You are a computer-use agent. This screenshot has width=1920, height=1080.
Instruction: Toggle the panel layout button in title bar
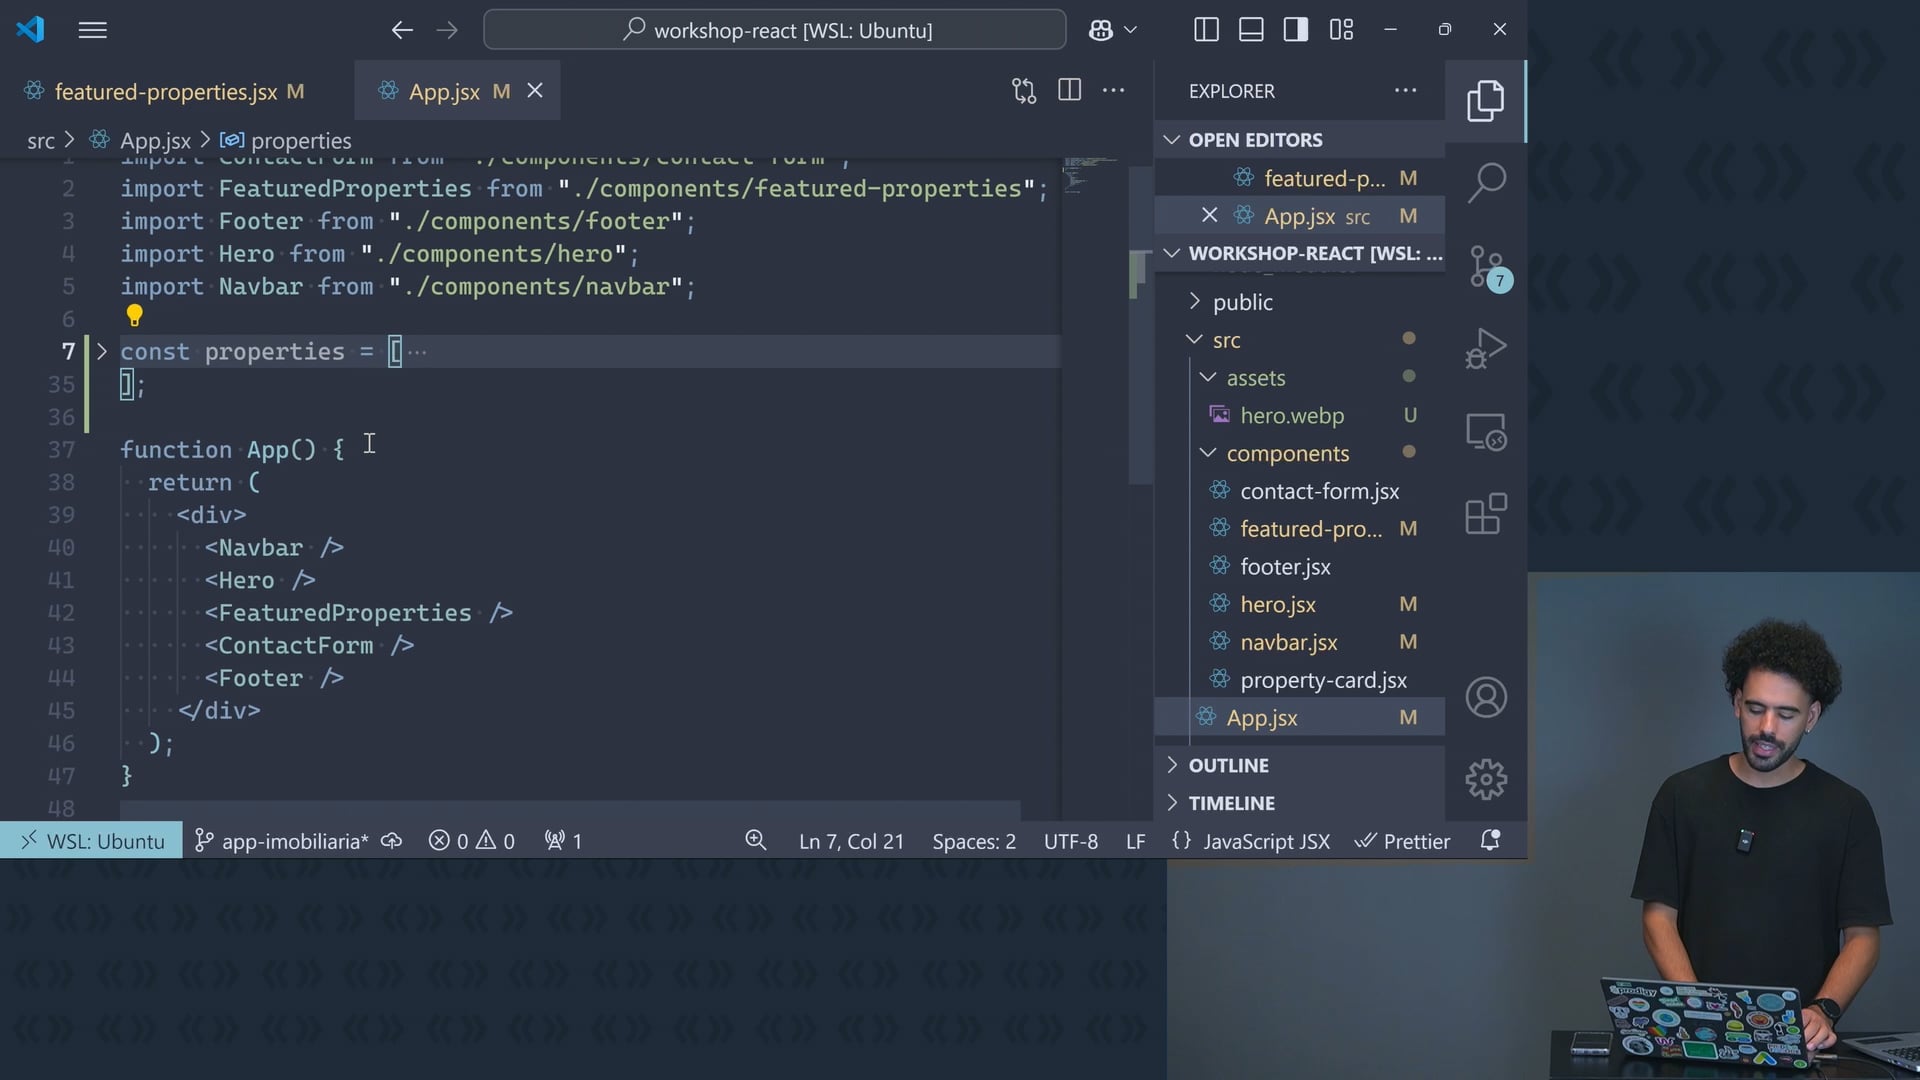pyautogui.click(x=1251, y=30)
